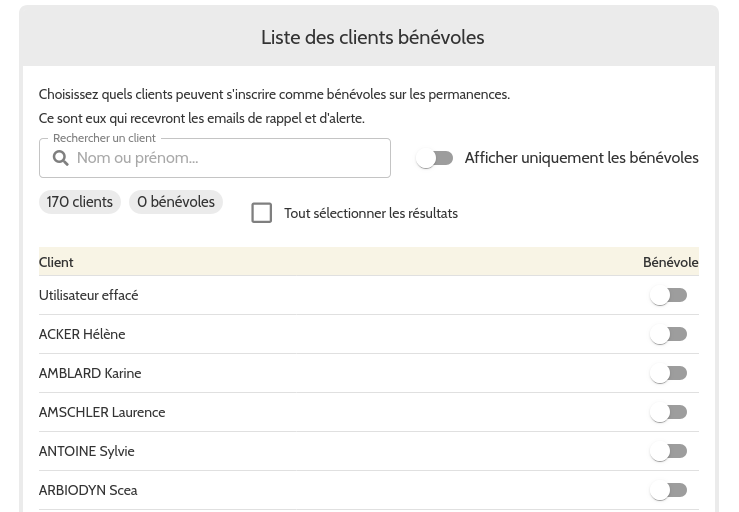
Task: Click the ANTOINE Sylvie client name
Action: (x=86, y=451)
